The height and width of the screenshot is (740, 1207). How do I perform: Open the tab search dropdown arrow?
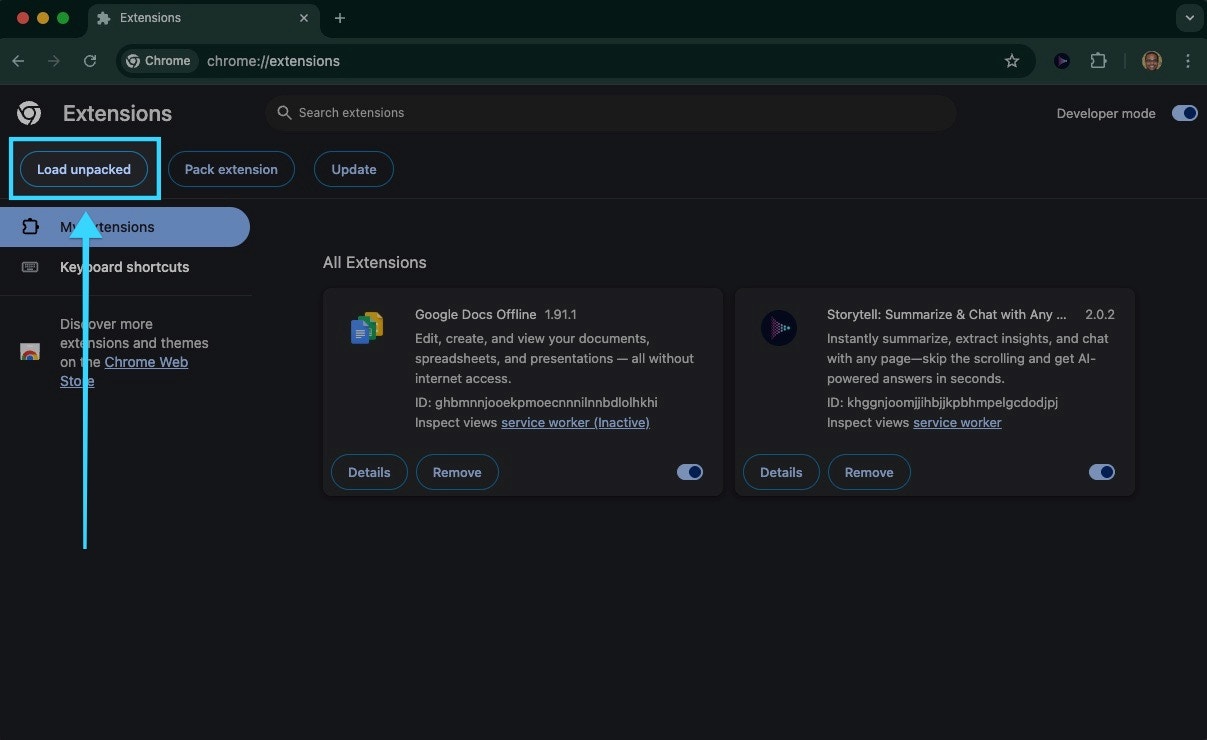(1189, 18)
